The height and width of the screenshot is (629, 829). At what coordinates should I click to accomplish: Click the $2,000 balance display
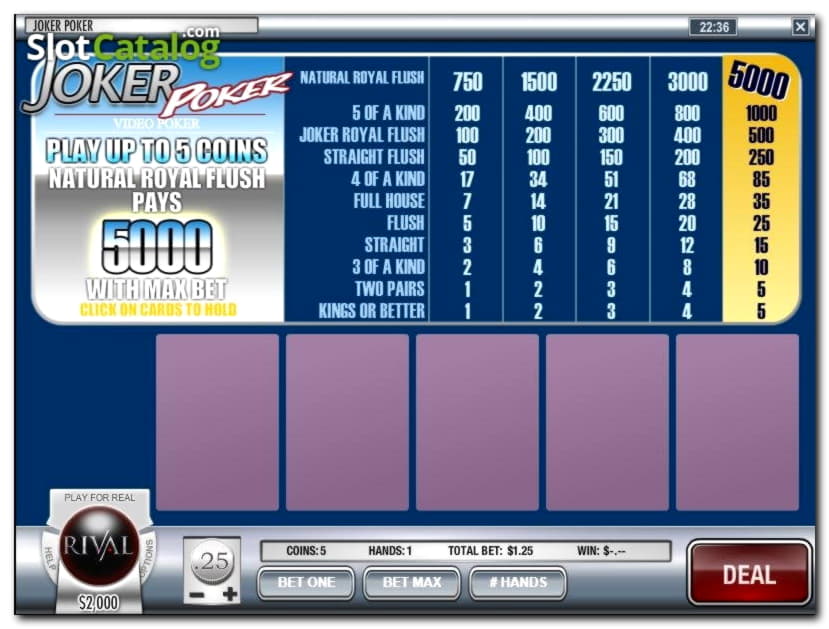pos(99,602)
